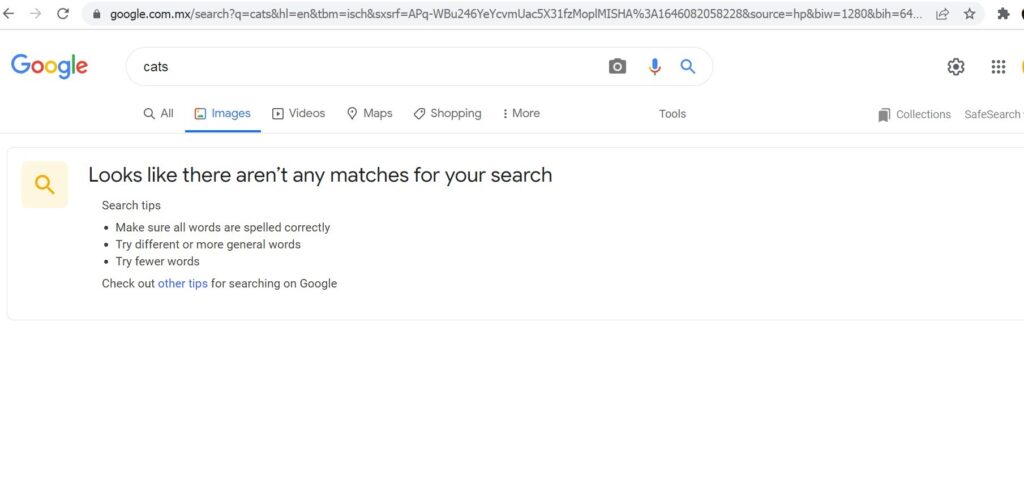Open Google settings gear

tap(956, 67)
